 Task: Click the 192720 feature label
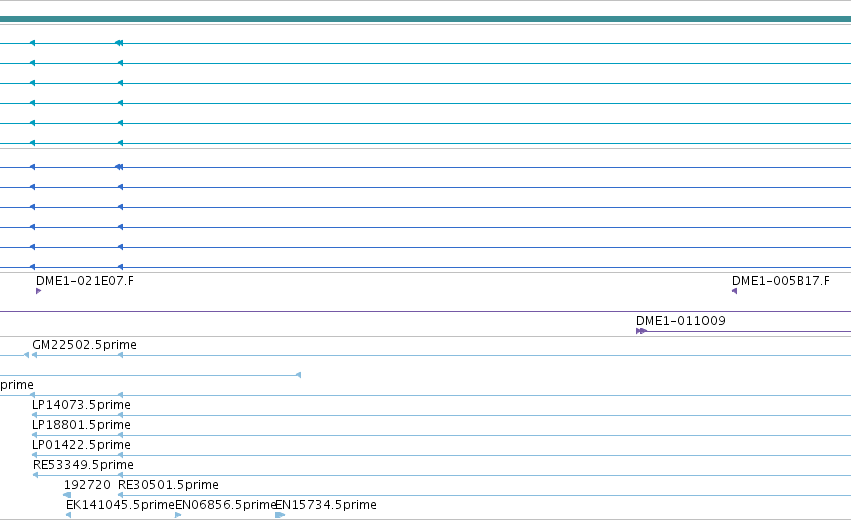pyautogui.click(x=87, y=485)
